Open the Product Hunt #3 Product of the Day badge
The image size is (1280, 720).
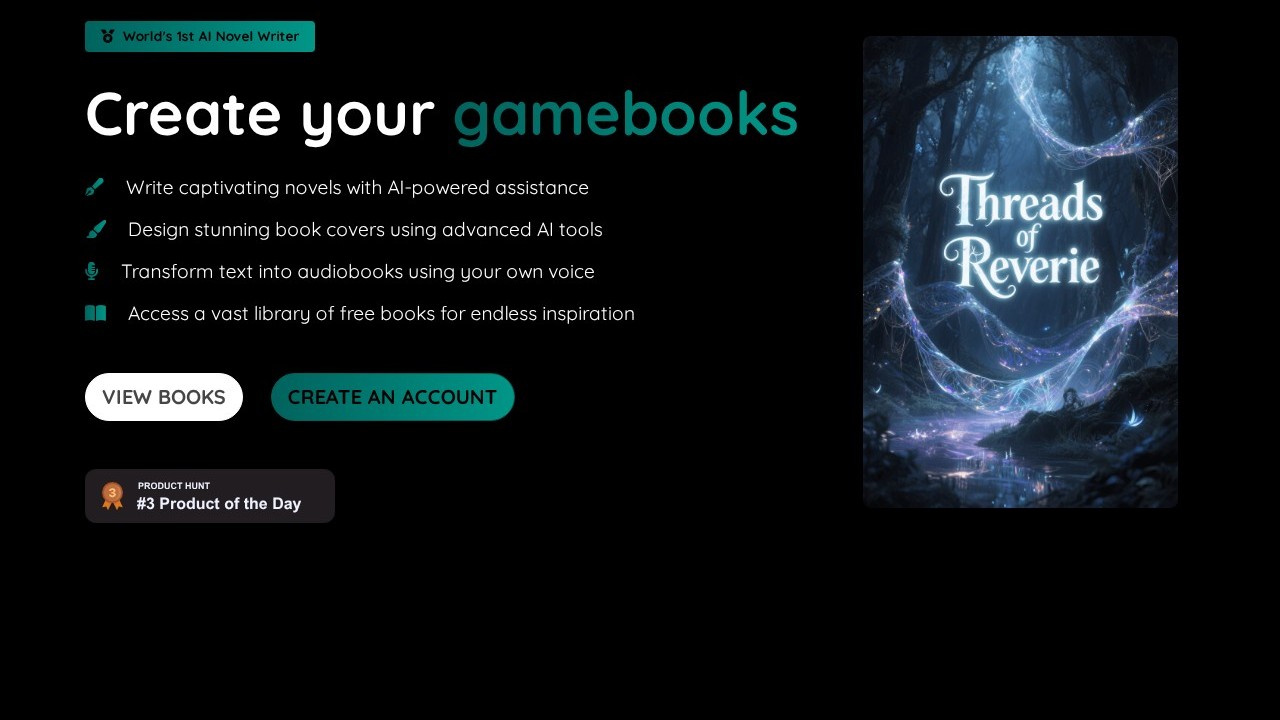tap(210, 496)
